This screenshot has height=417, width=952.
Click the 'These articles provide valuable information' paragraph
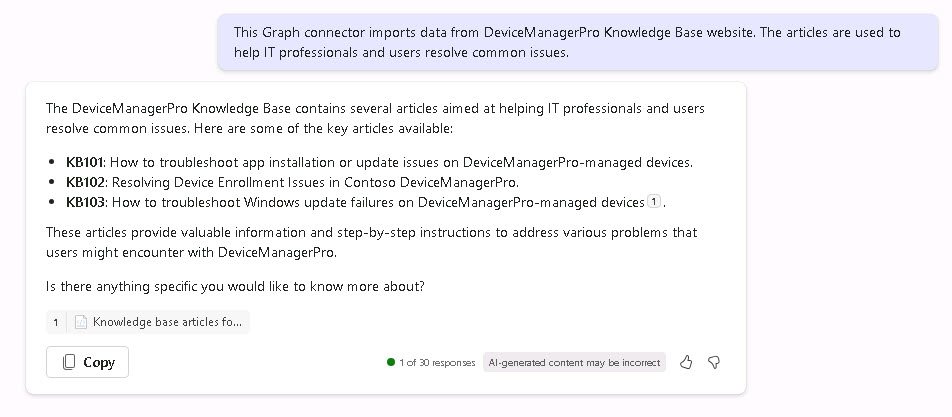tap(372, 242)
